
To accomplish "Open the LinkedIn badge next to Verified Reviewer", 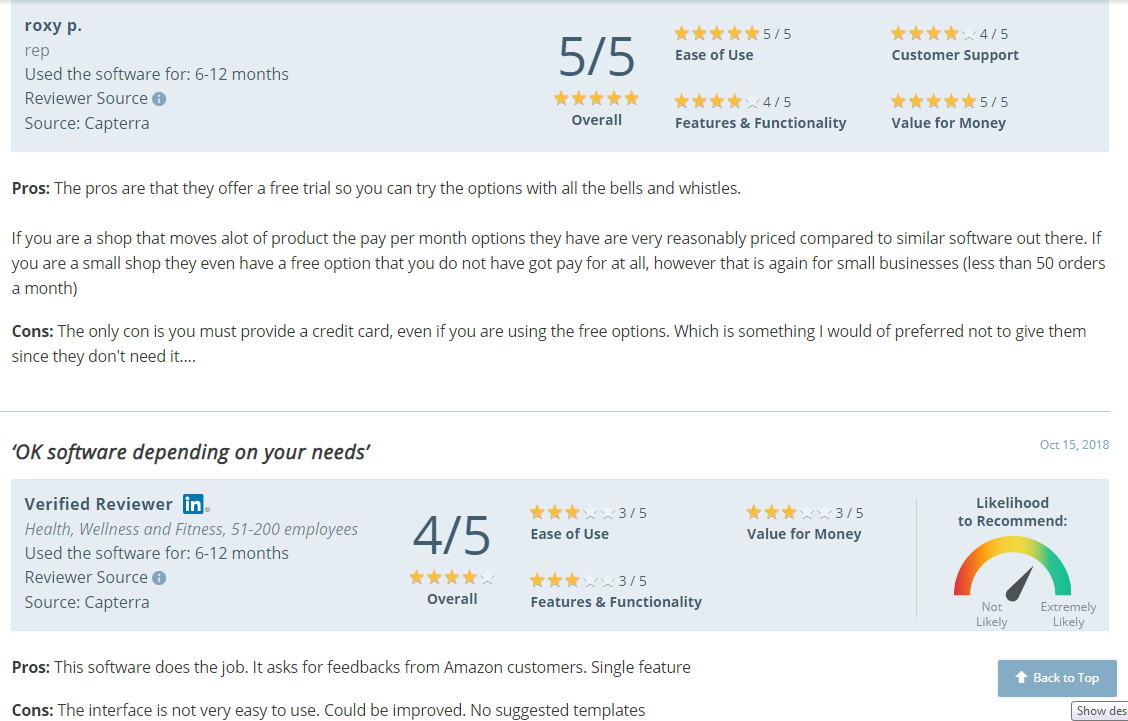I will point(195,504).
